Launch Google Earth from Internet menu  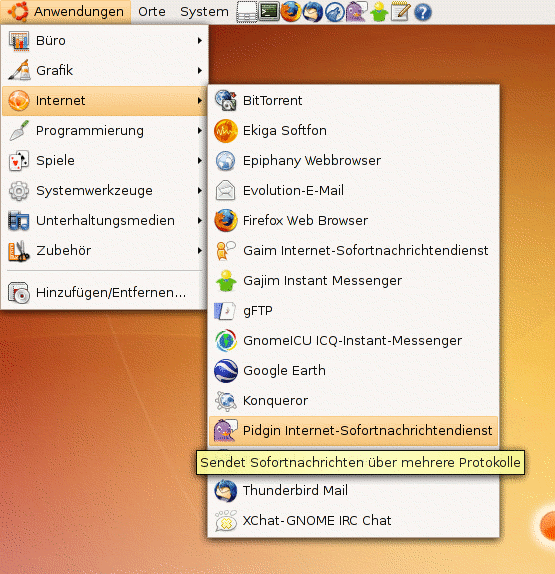353,370
